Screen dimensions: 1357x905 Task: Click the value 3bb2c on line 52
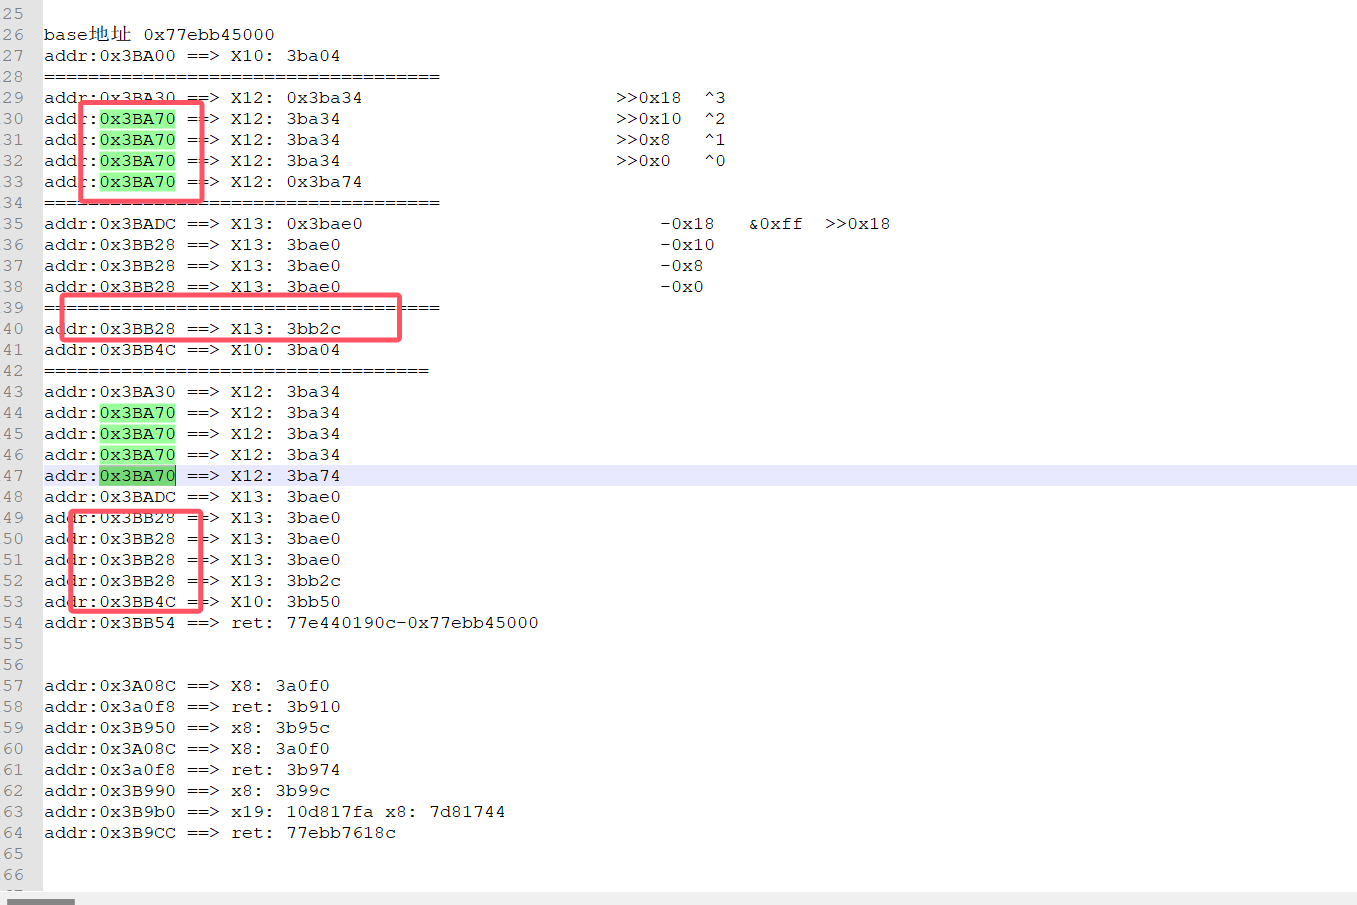click(313, 581)
